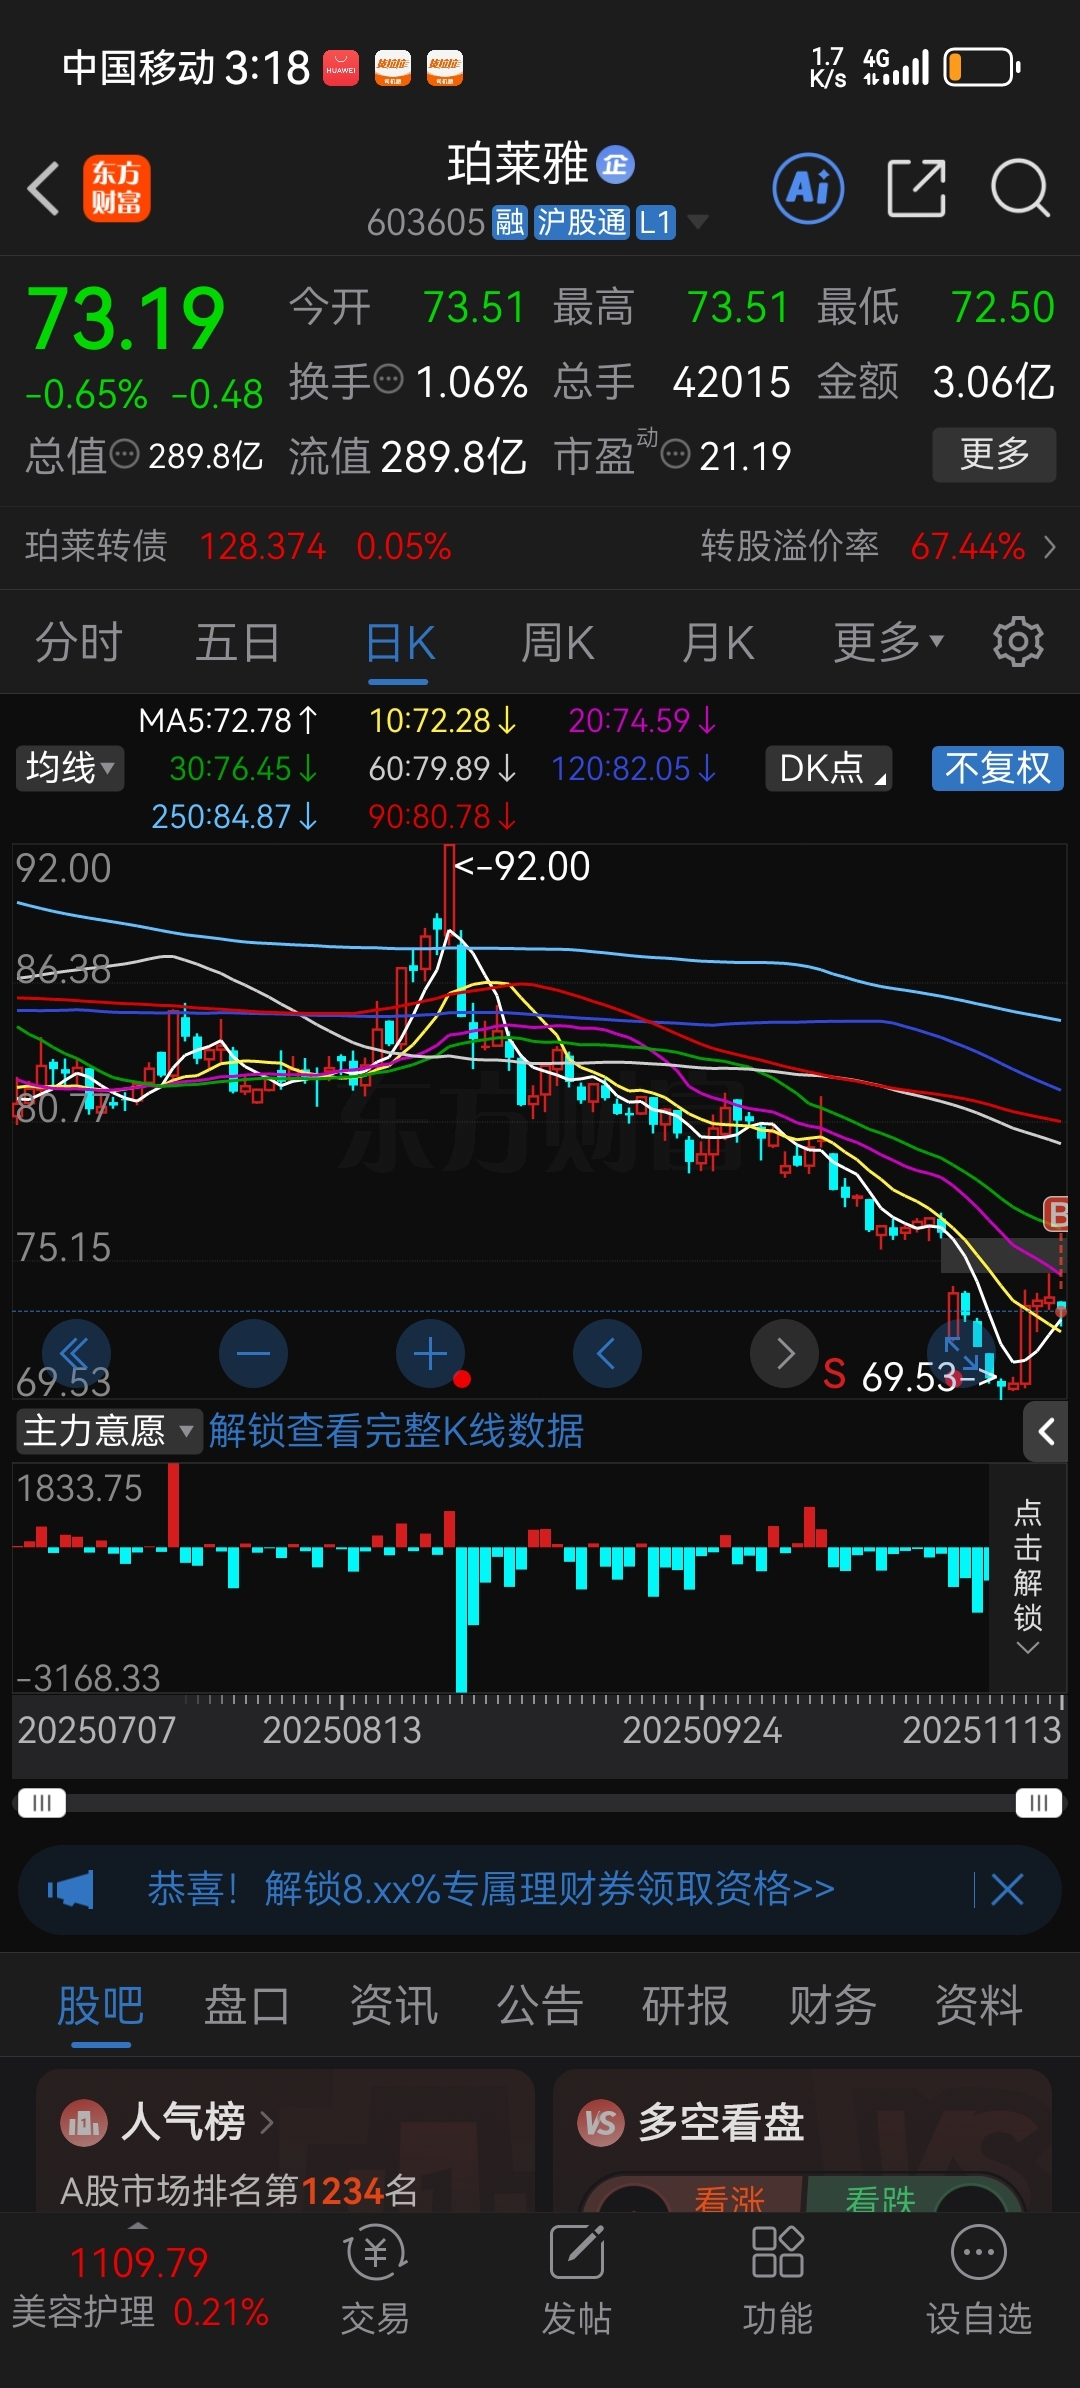Close the 理财券 promotion banner
The image size is (1080, 2388).
[x=1007, y=1890]
